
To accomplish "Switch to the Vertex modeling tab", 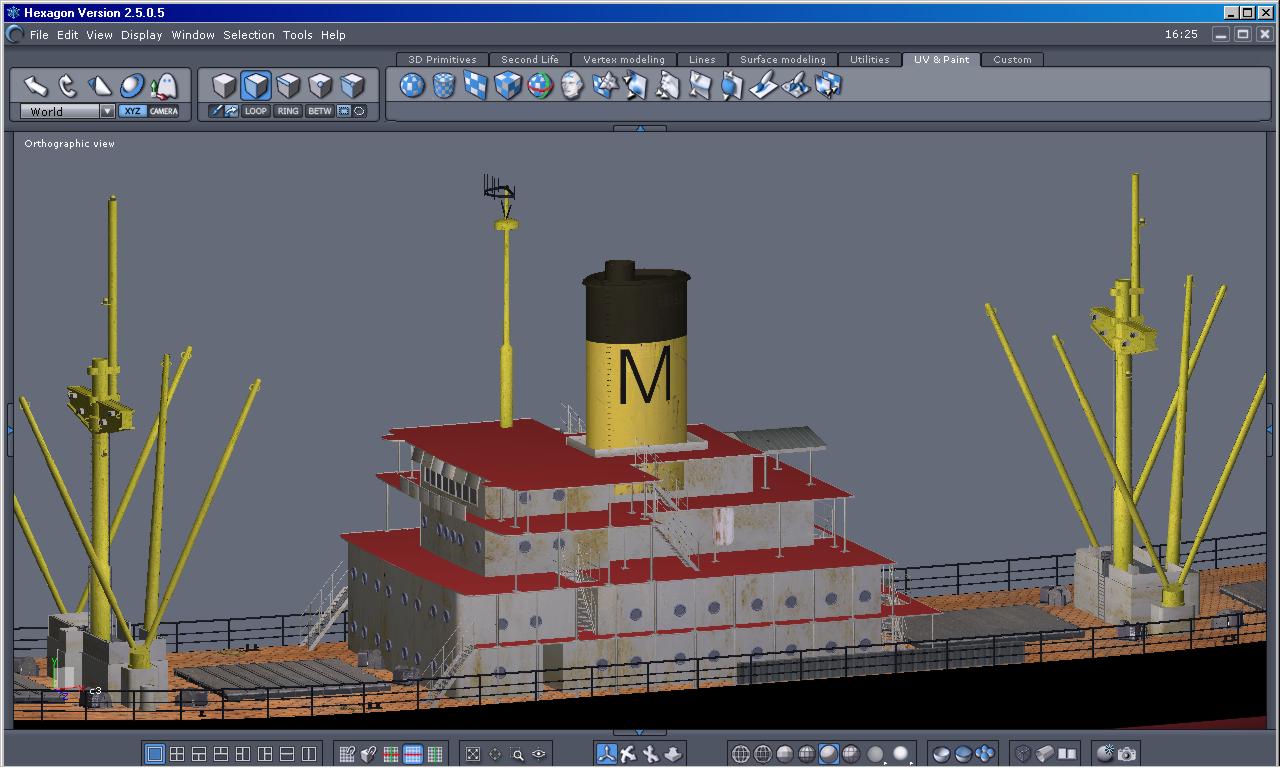I will pyautogui.click(x=623, y=60).
